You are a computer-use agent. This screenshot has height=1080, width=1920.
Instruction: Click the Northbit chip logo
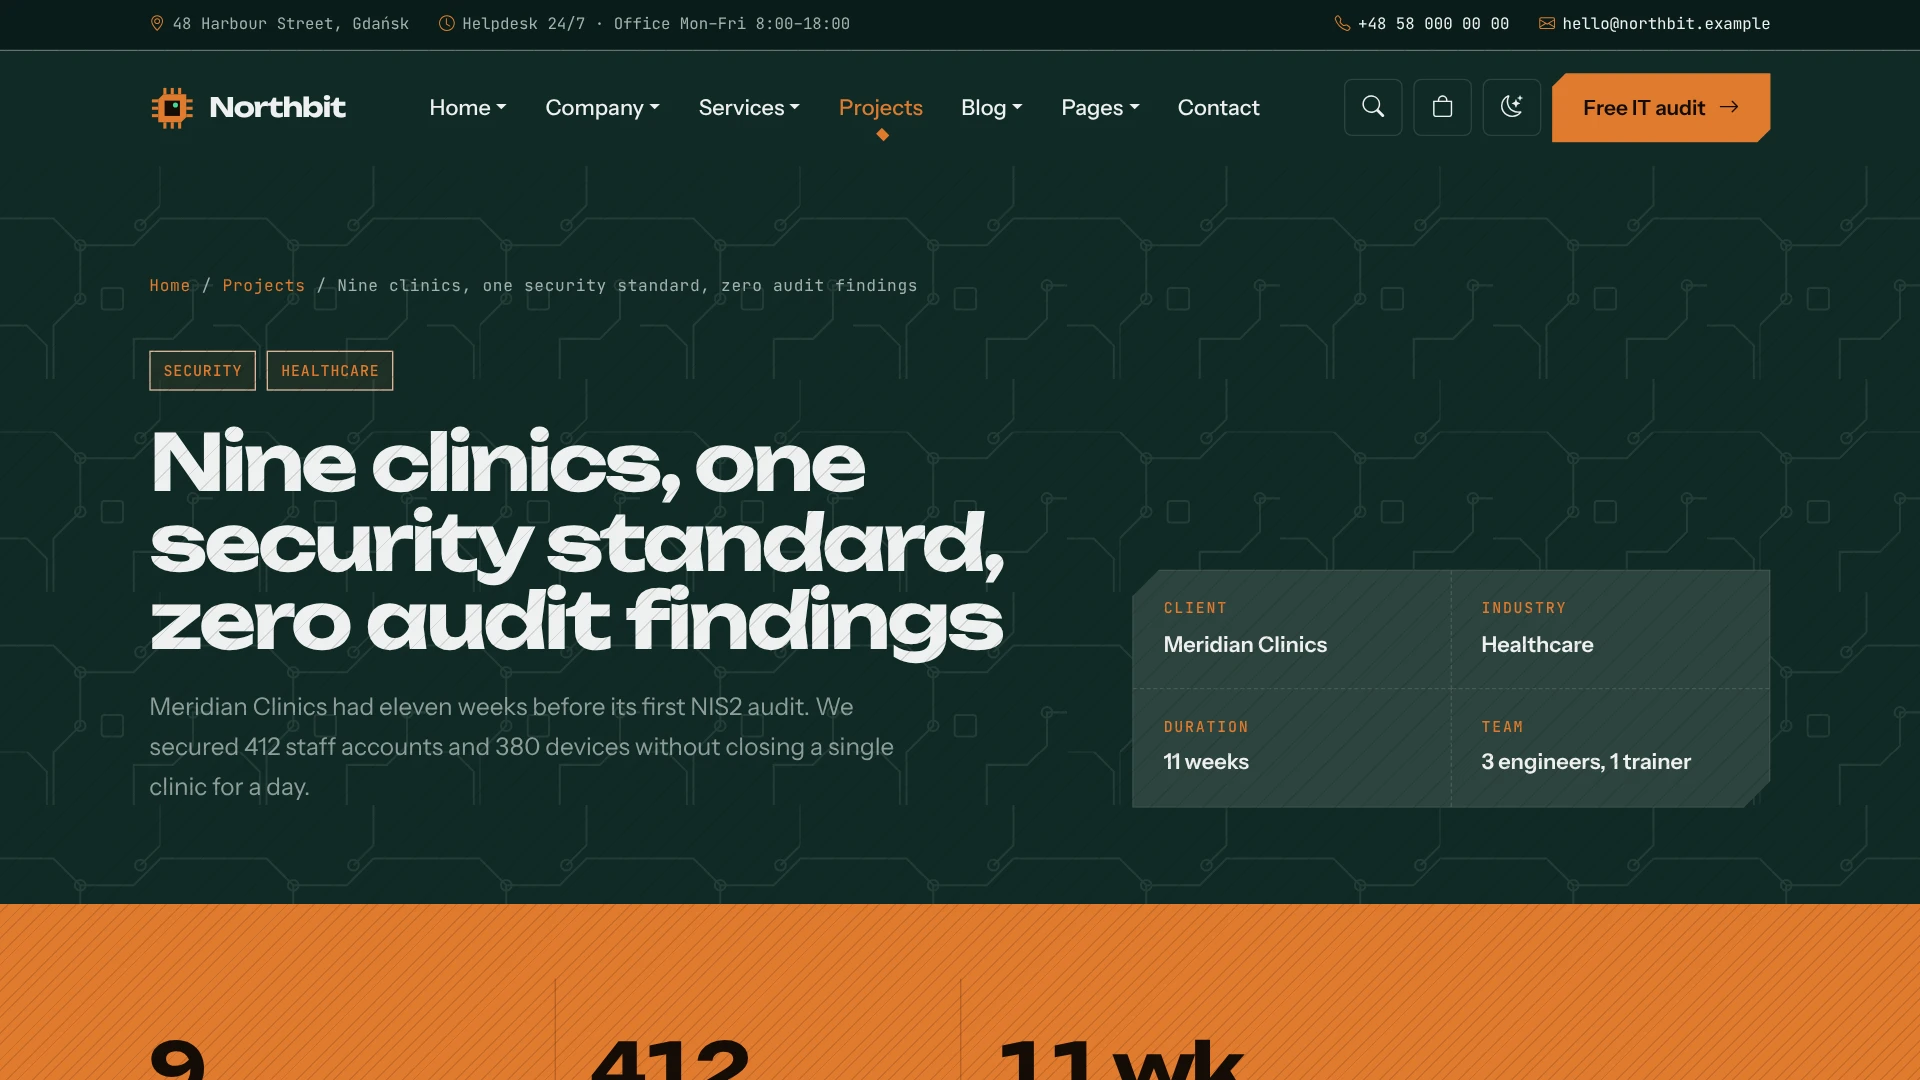click(172, 107)
